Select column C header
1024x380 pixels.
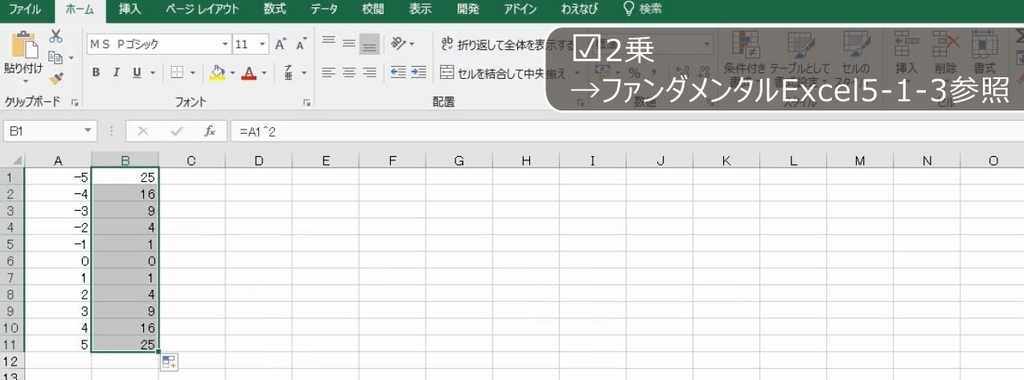click(191, 160)
